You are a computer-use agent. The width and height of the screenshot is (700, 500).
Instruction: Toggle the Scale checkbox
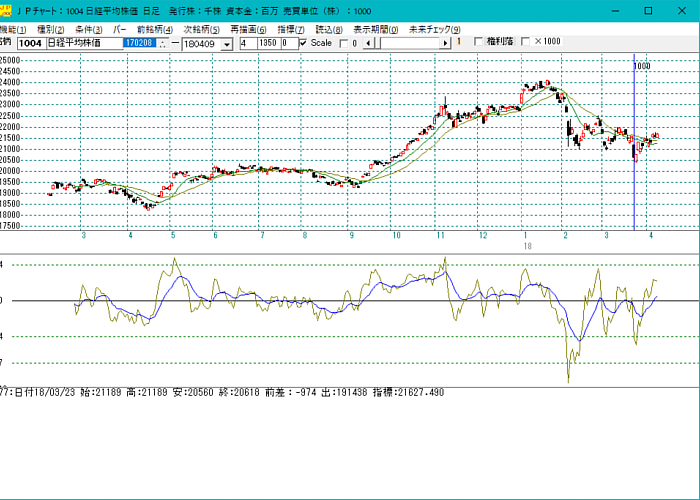(x=303, y=43)
